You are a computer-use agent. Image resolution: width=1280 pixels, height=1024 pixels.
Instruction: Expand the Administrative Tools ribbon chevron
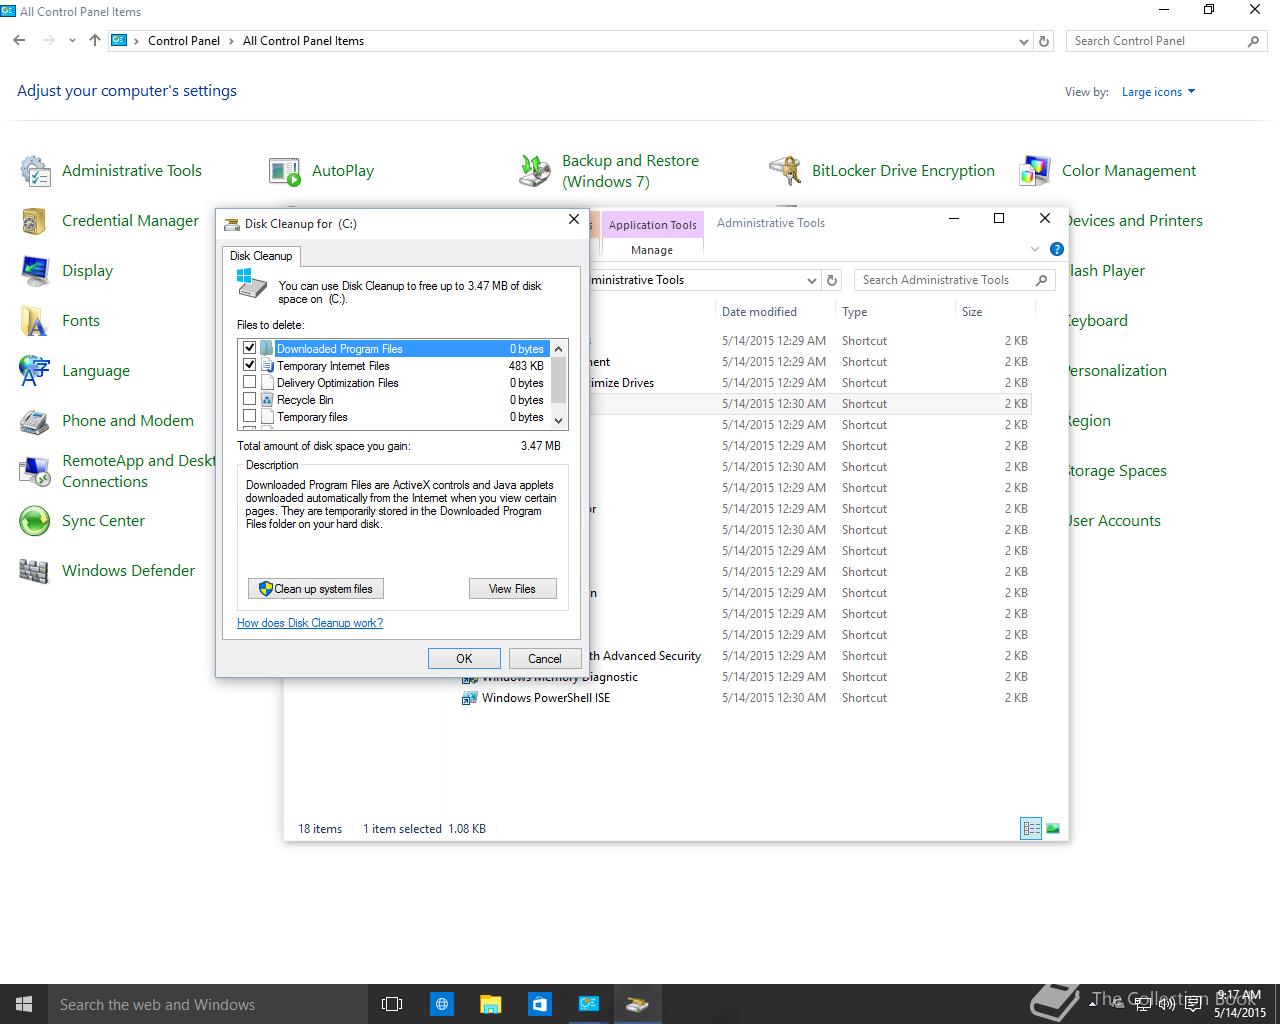pyautogui.click(x=1035, y=249)
